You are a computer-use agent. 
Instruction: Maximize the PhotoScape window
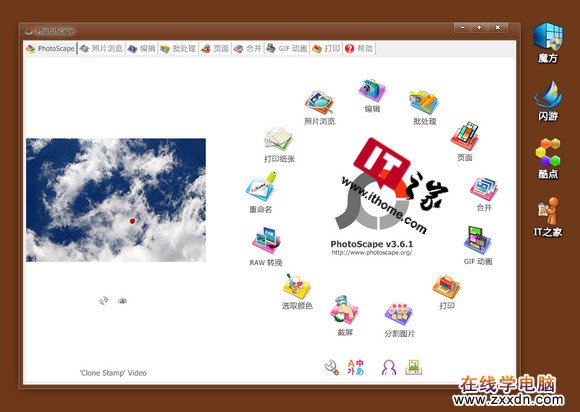(480, 27)
